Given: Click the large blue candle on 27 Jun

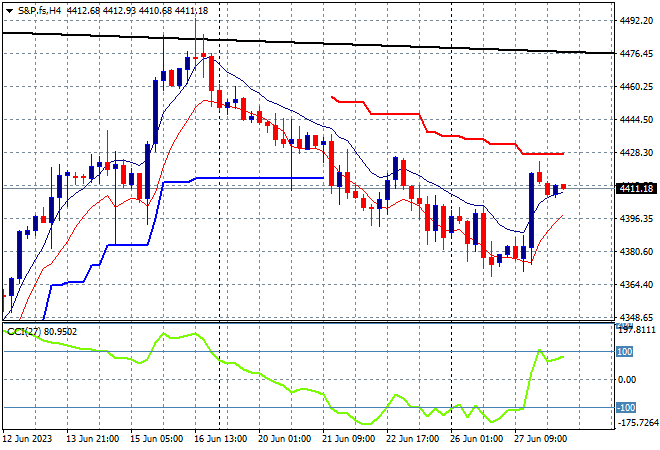Looking at the screenshot, I should click(x=531, y=210).
